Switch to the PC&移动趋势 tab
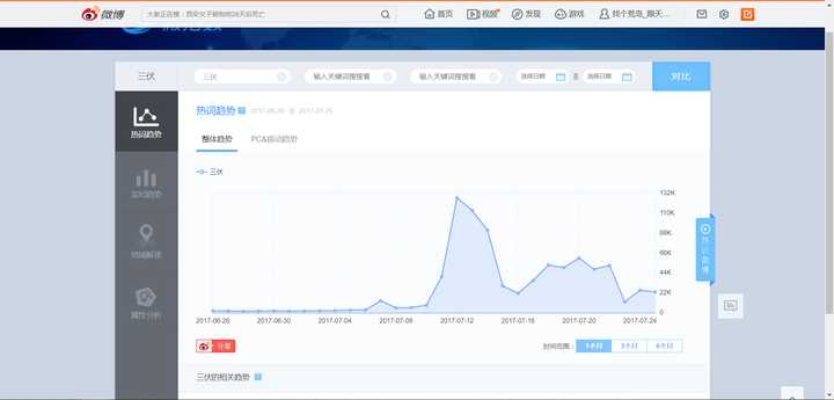The width and height of the screenshot is (834, 400). click(x=274, y=139)
